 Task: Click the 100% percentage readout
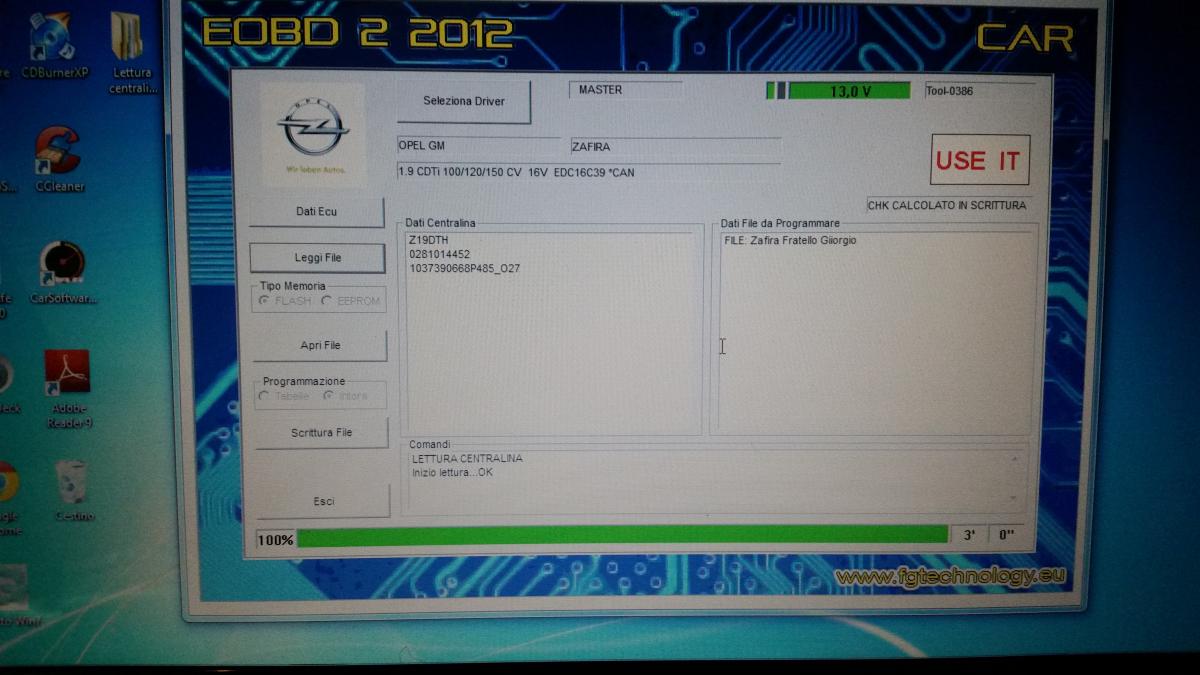275,540
